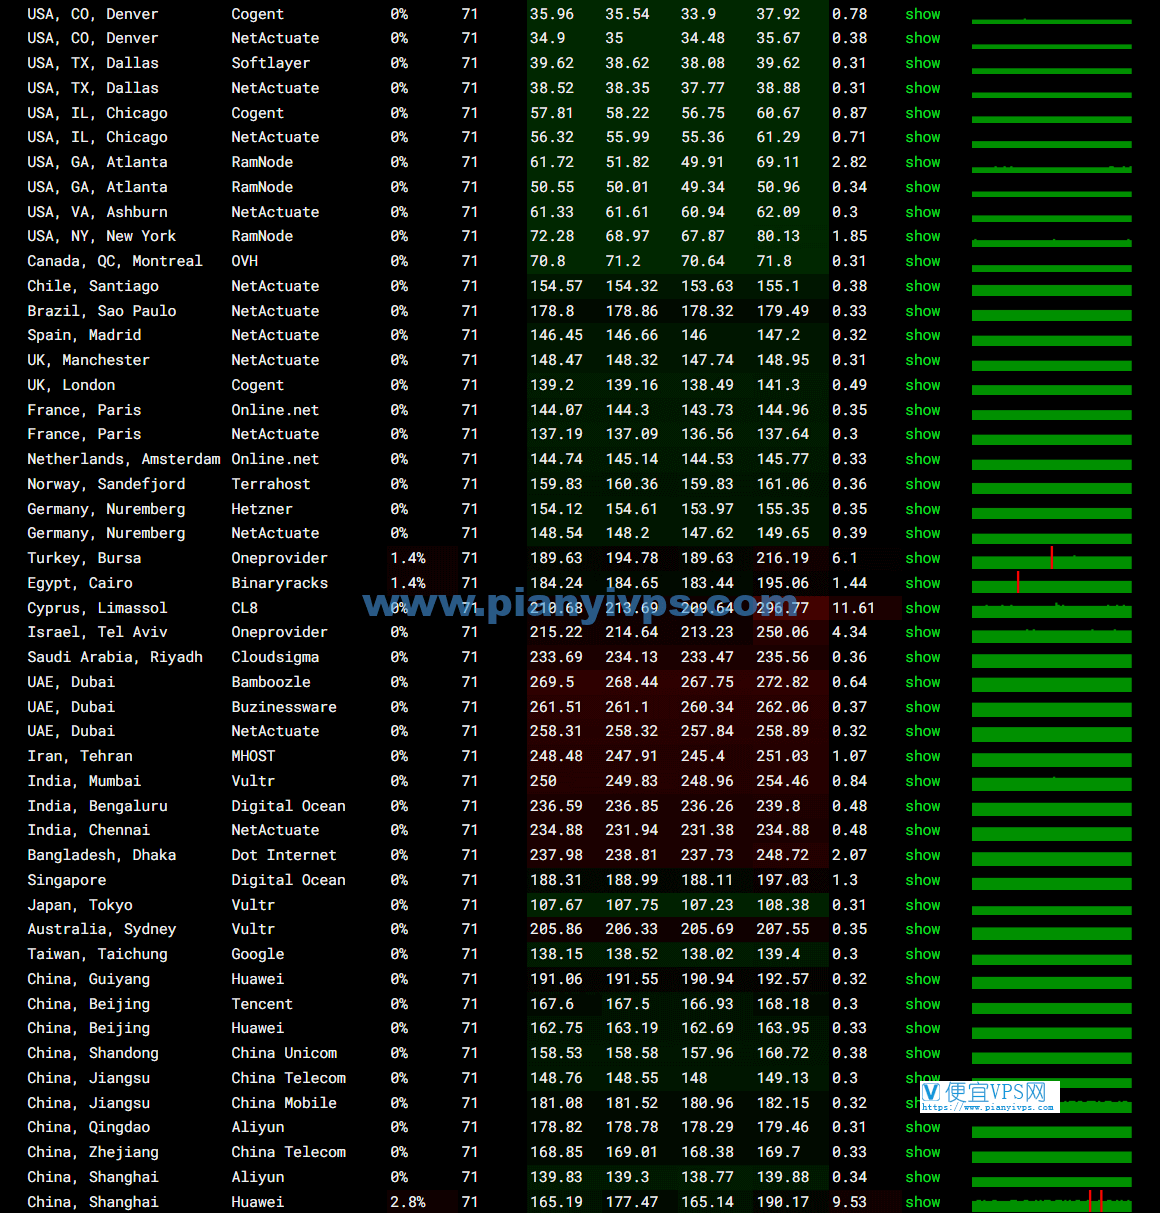Select 'China, Zhejiang' location text
Image resolution: width=1160 pixels, height=1213 pixels.
[x=93, y=1152]
